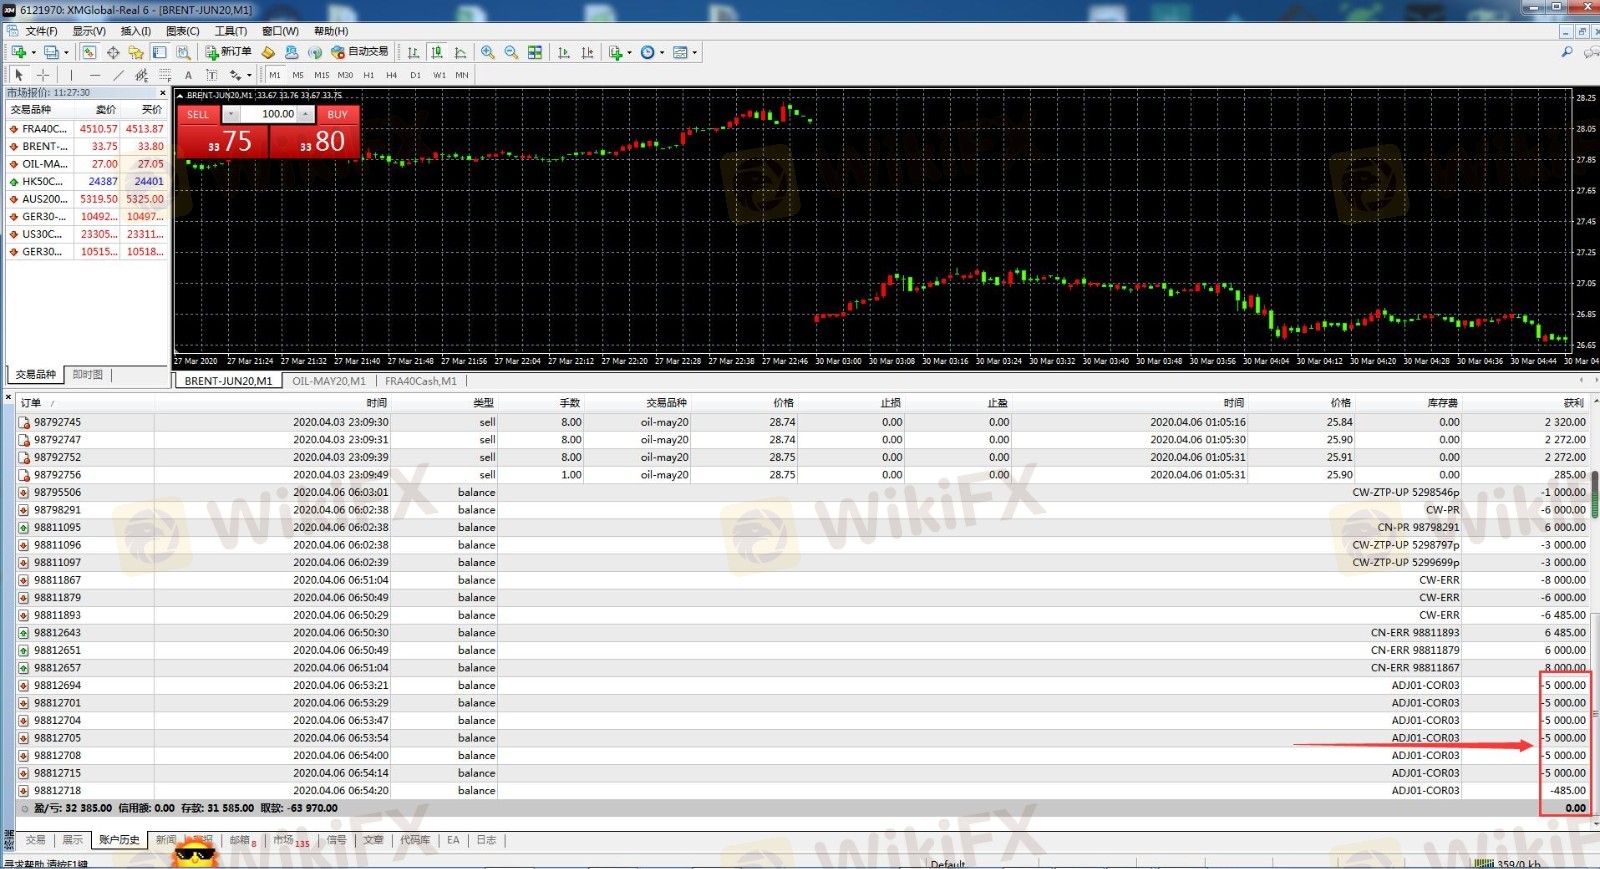The height and width of the screenshot is (869, 1600).
Task: Switch timeframe to M30
Action: click(345, 75)
